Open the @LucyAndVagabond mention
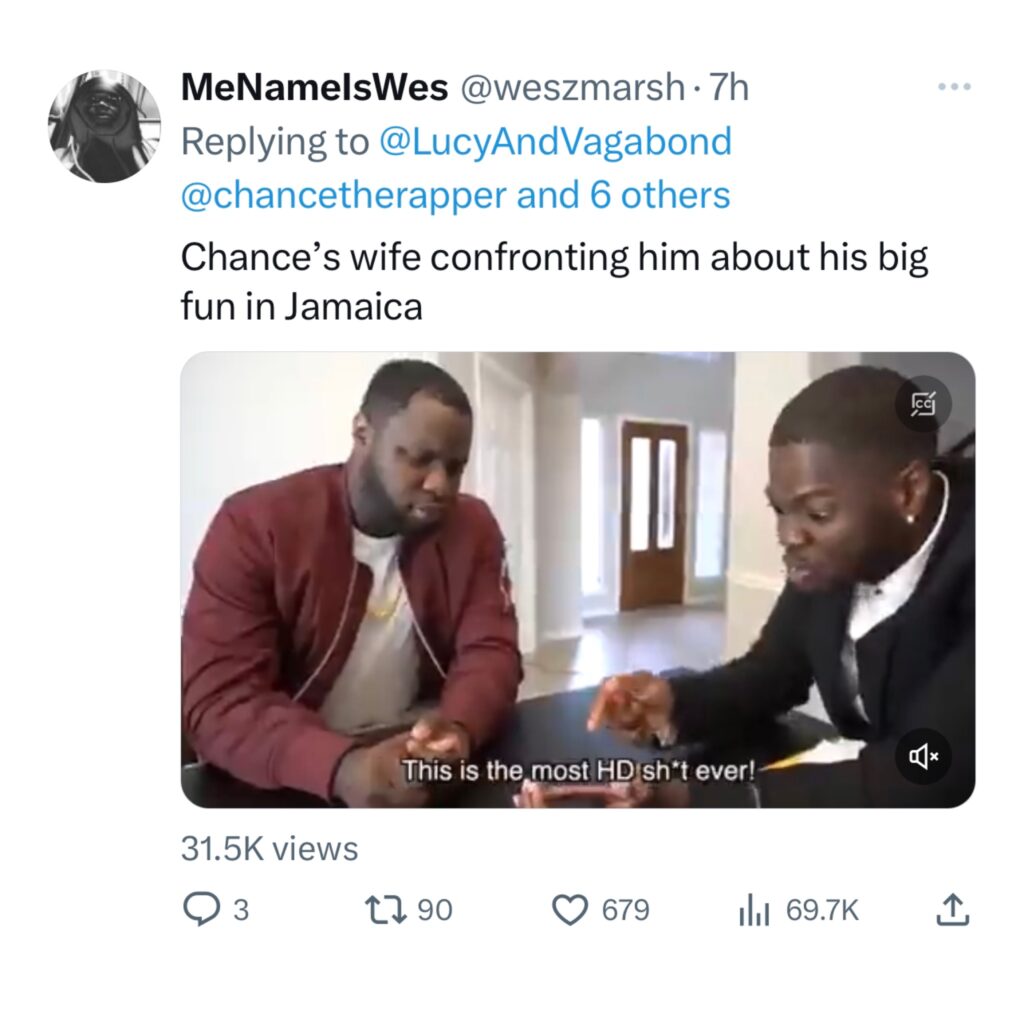The width and height of the screenshot is (1024, 1024). (x=555, y=142)
